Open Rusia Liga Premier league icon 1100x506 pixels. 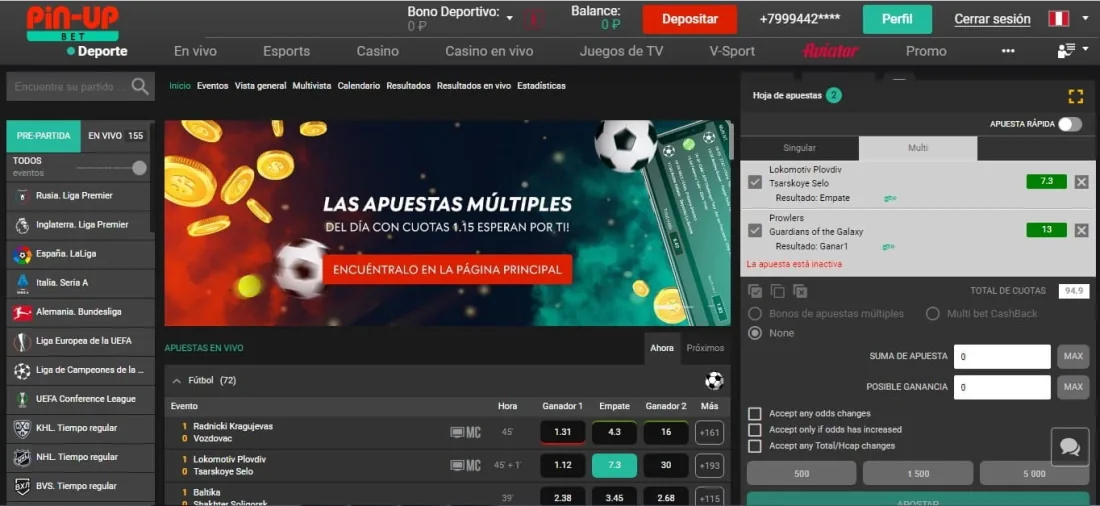coord(22,196)
